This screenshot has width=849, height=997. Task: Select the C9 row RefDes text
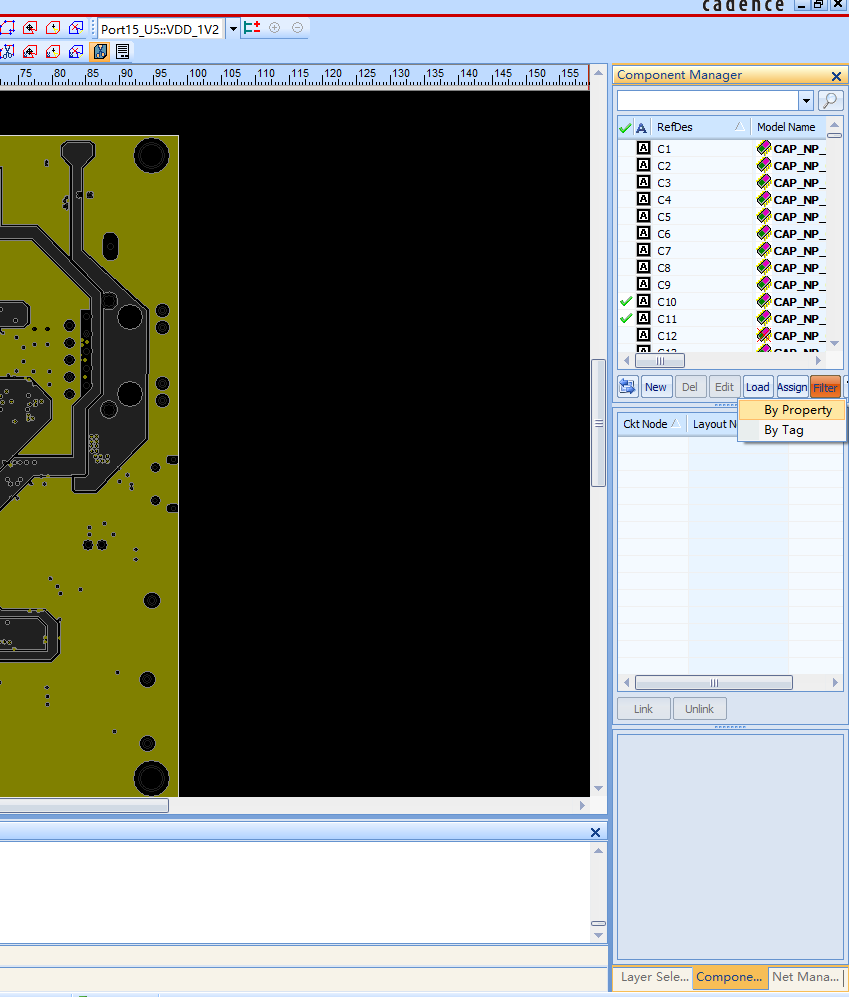664,285
